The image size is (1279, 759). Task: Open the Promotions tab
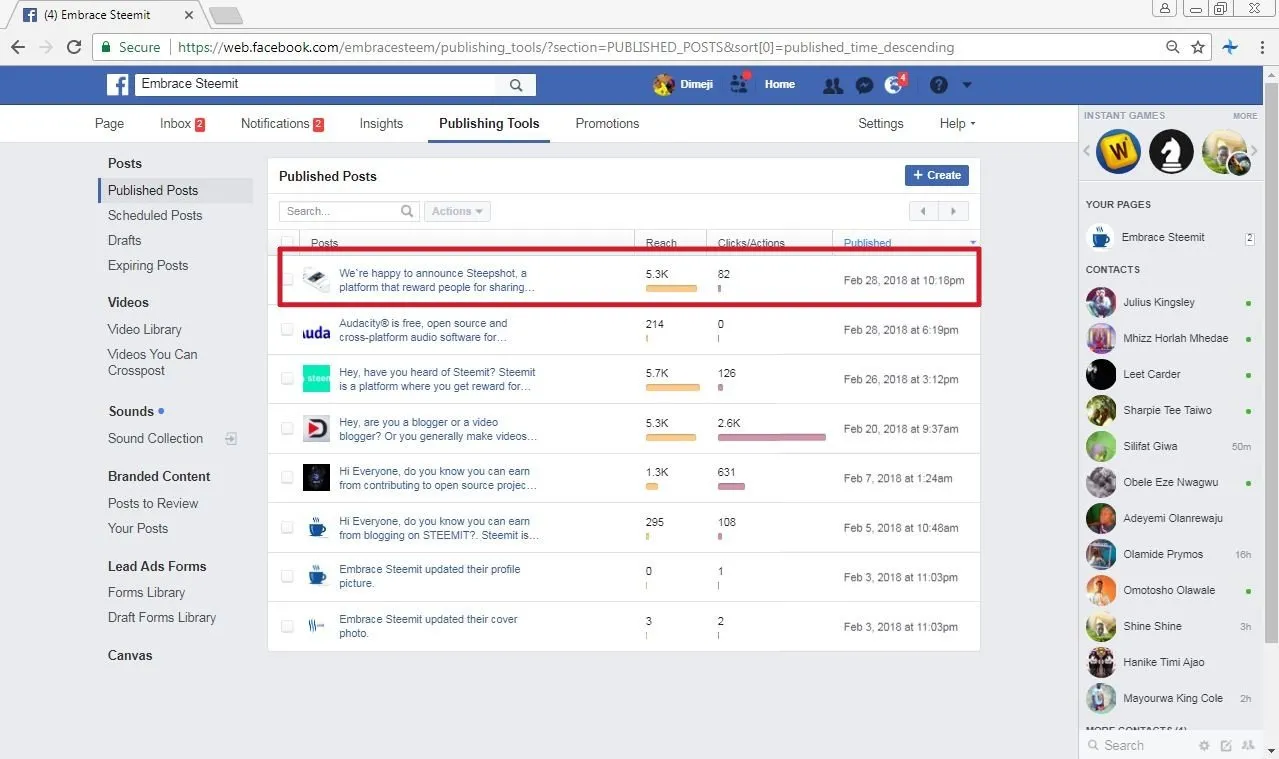pos(607,123)
